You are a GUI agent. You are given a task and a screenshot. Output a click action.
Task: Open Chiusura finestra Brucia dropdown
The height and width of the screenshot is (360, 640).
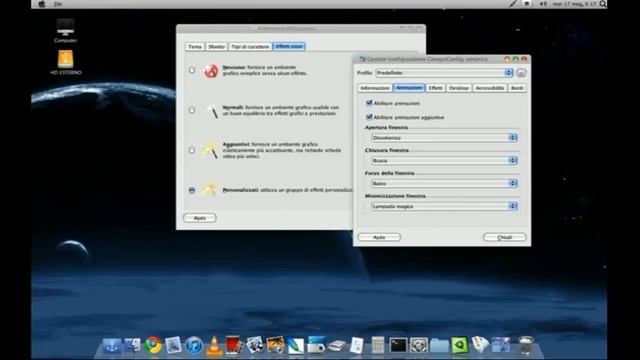(444, 161)
